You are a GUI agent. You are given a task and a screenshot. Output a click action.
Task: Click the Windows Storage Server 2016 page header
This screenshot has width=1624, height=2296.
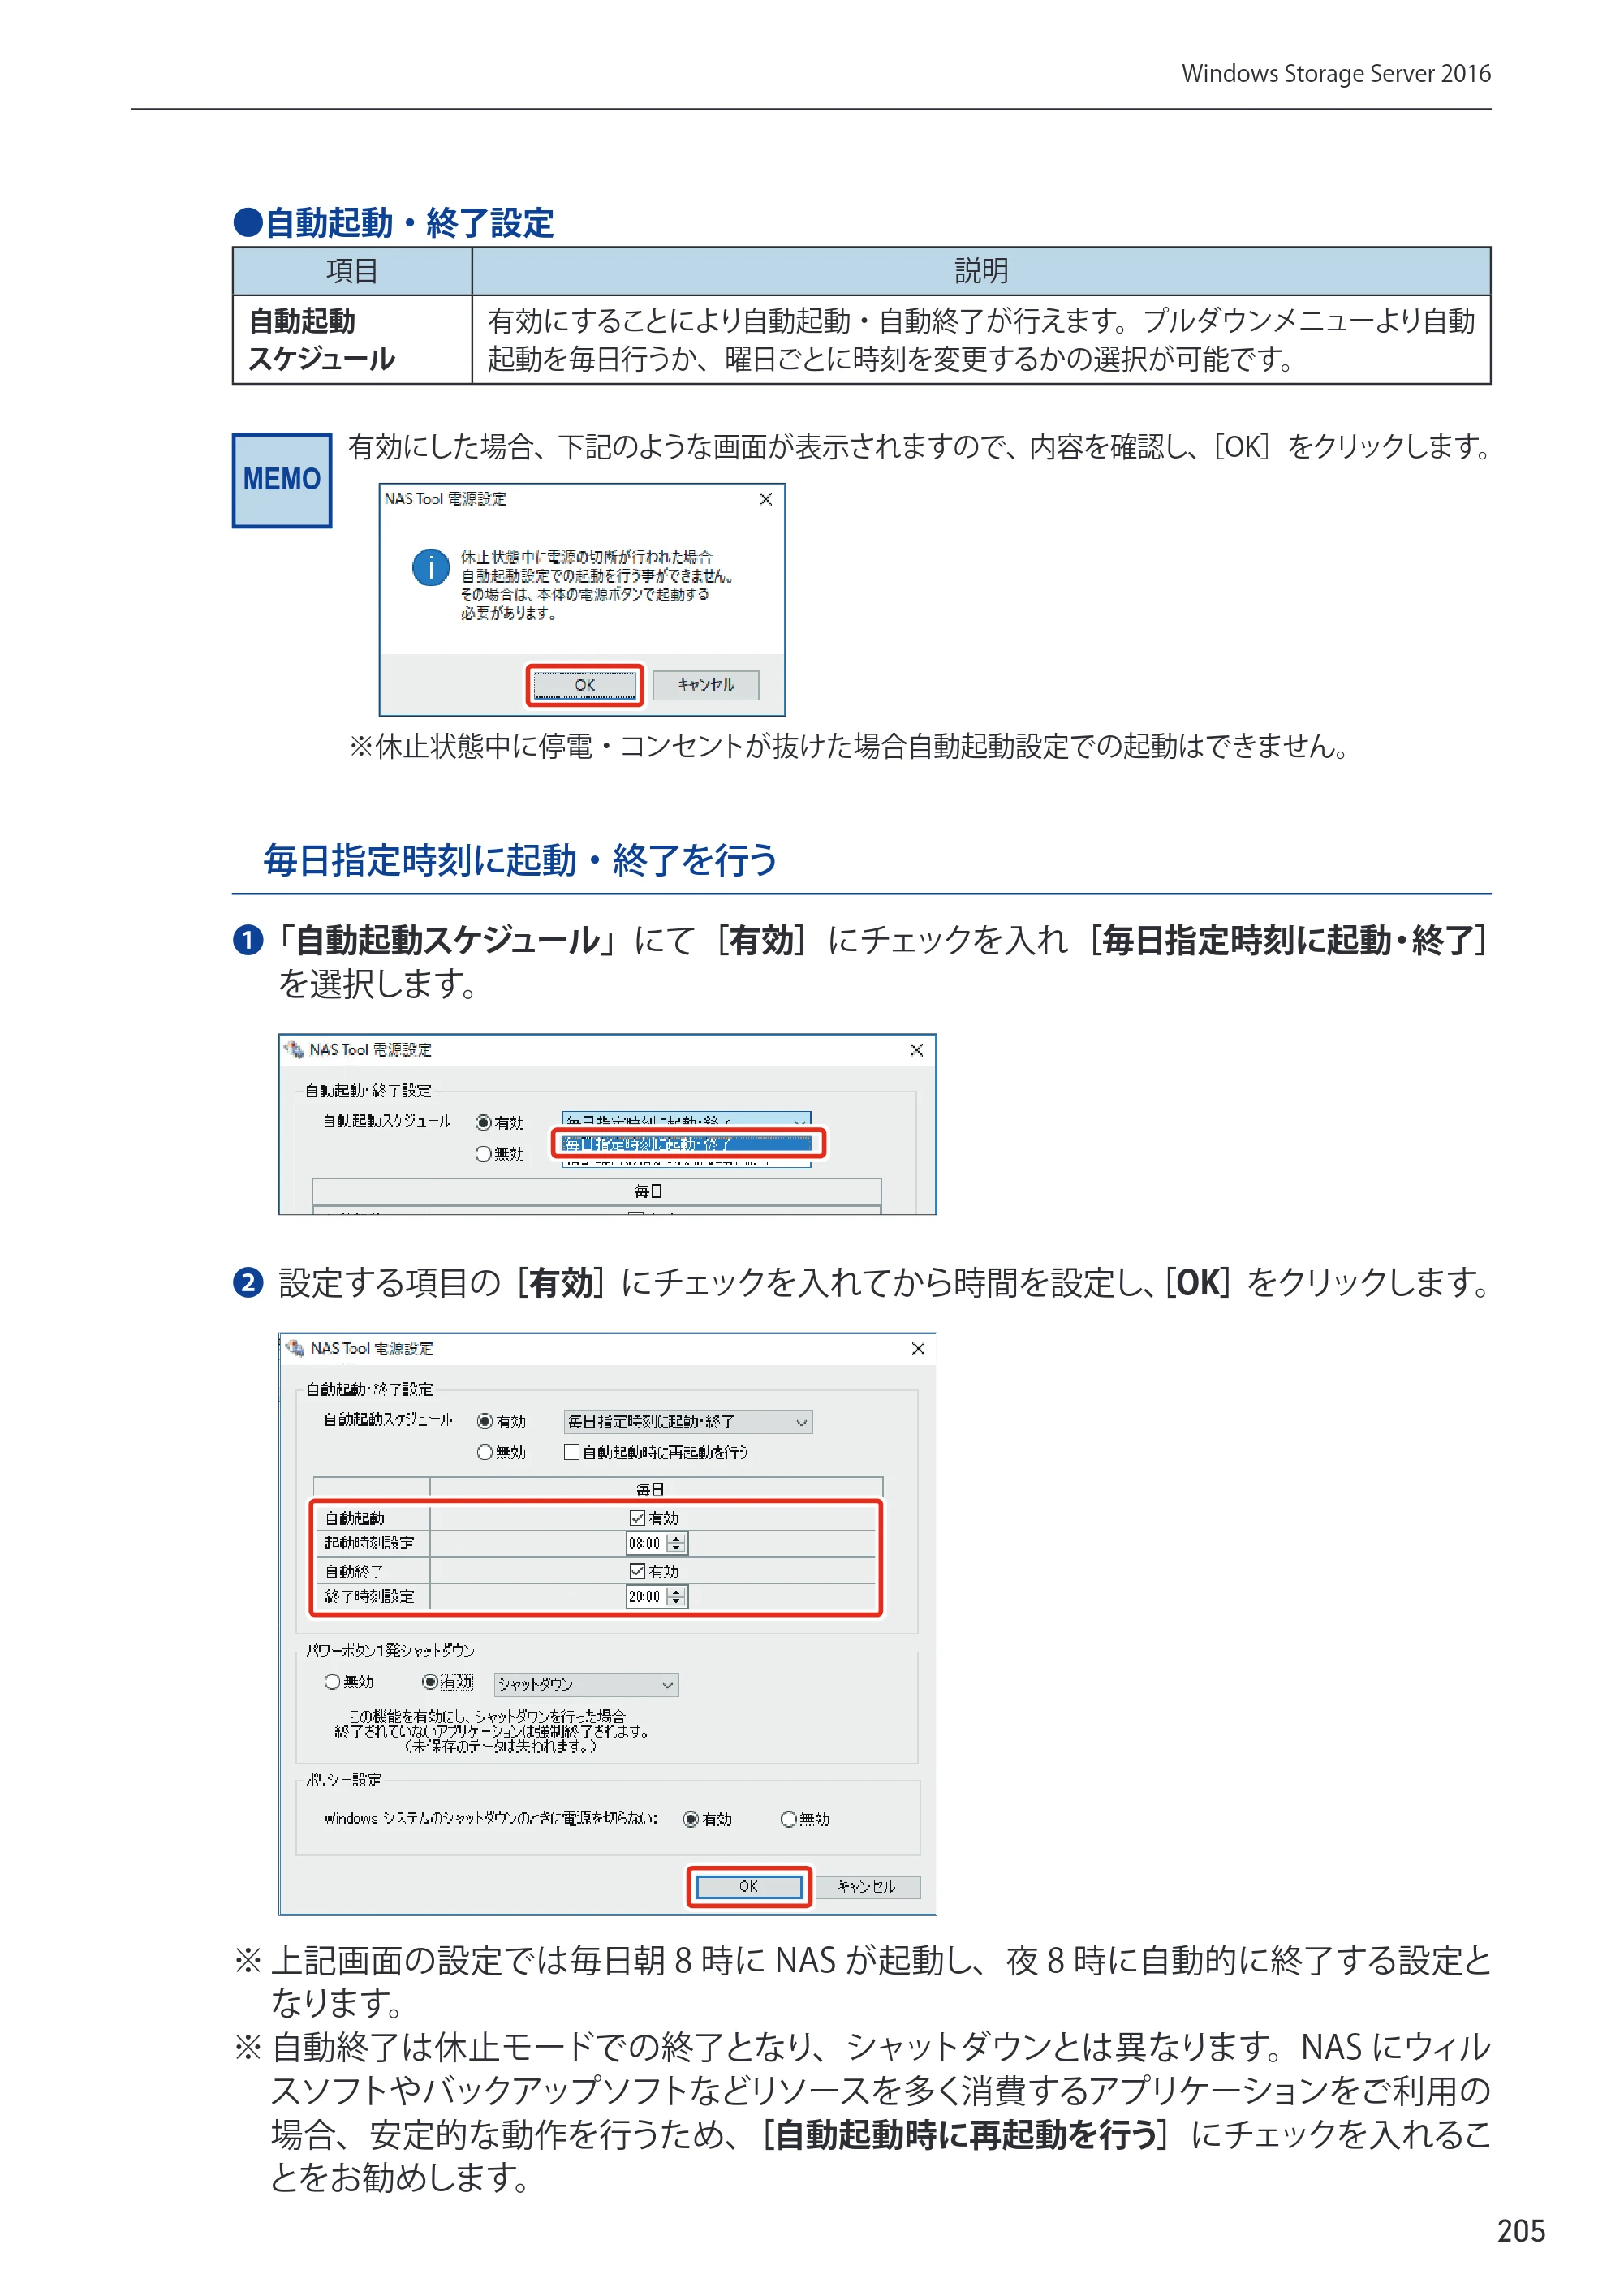click(x=1336, y=73)
